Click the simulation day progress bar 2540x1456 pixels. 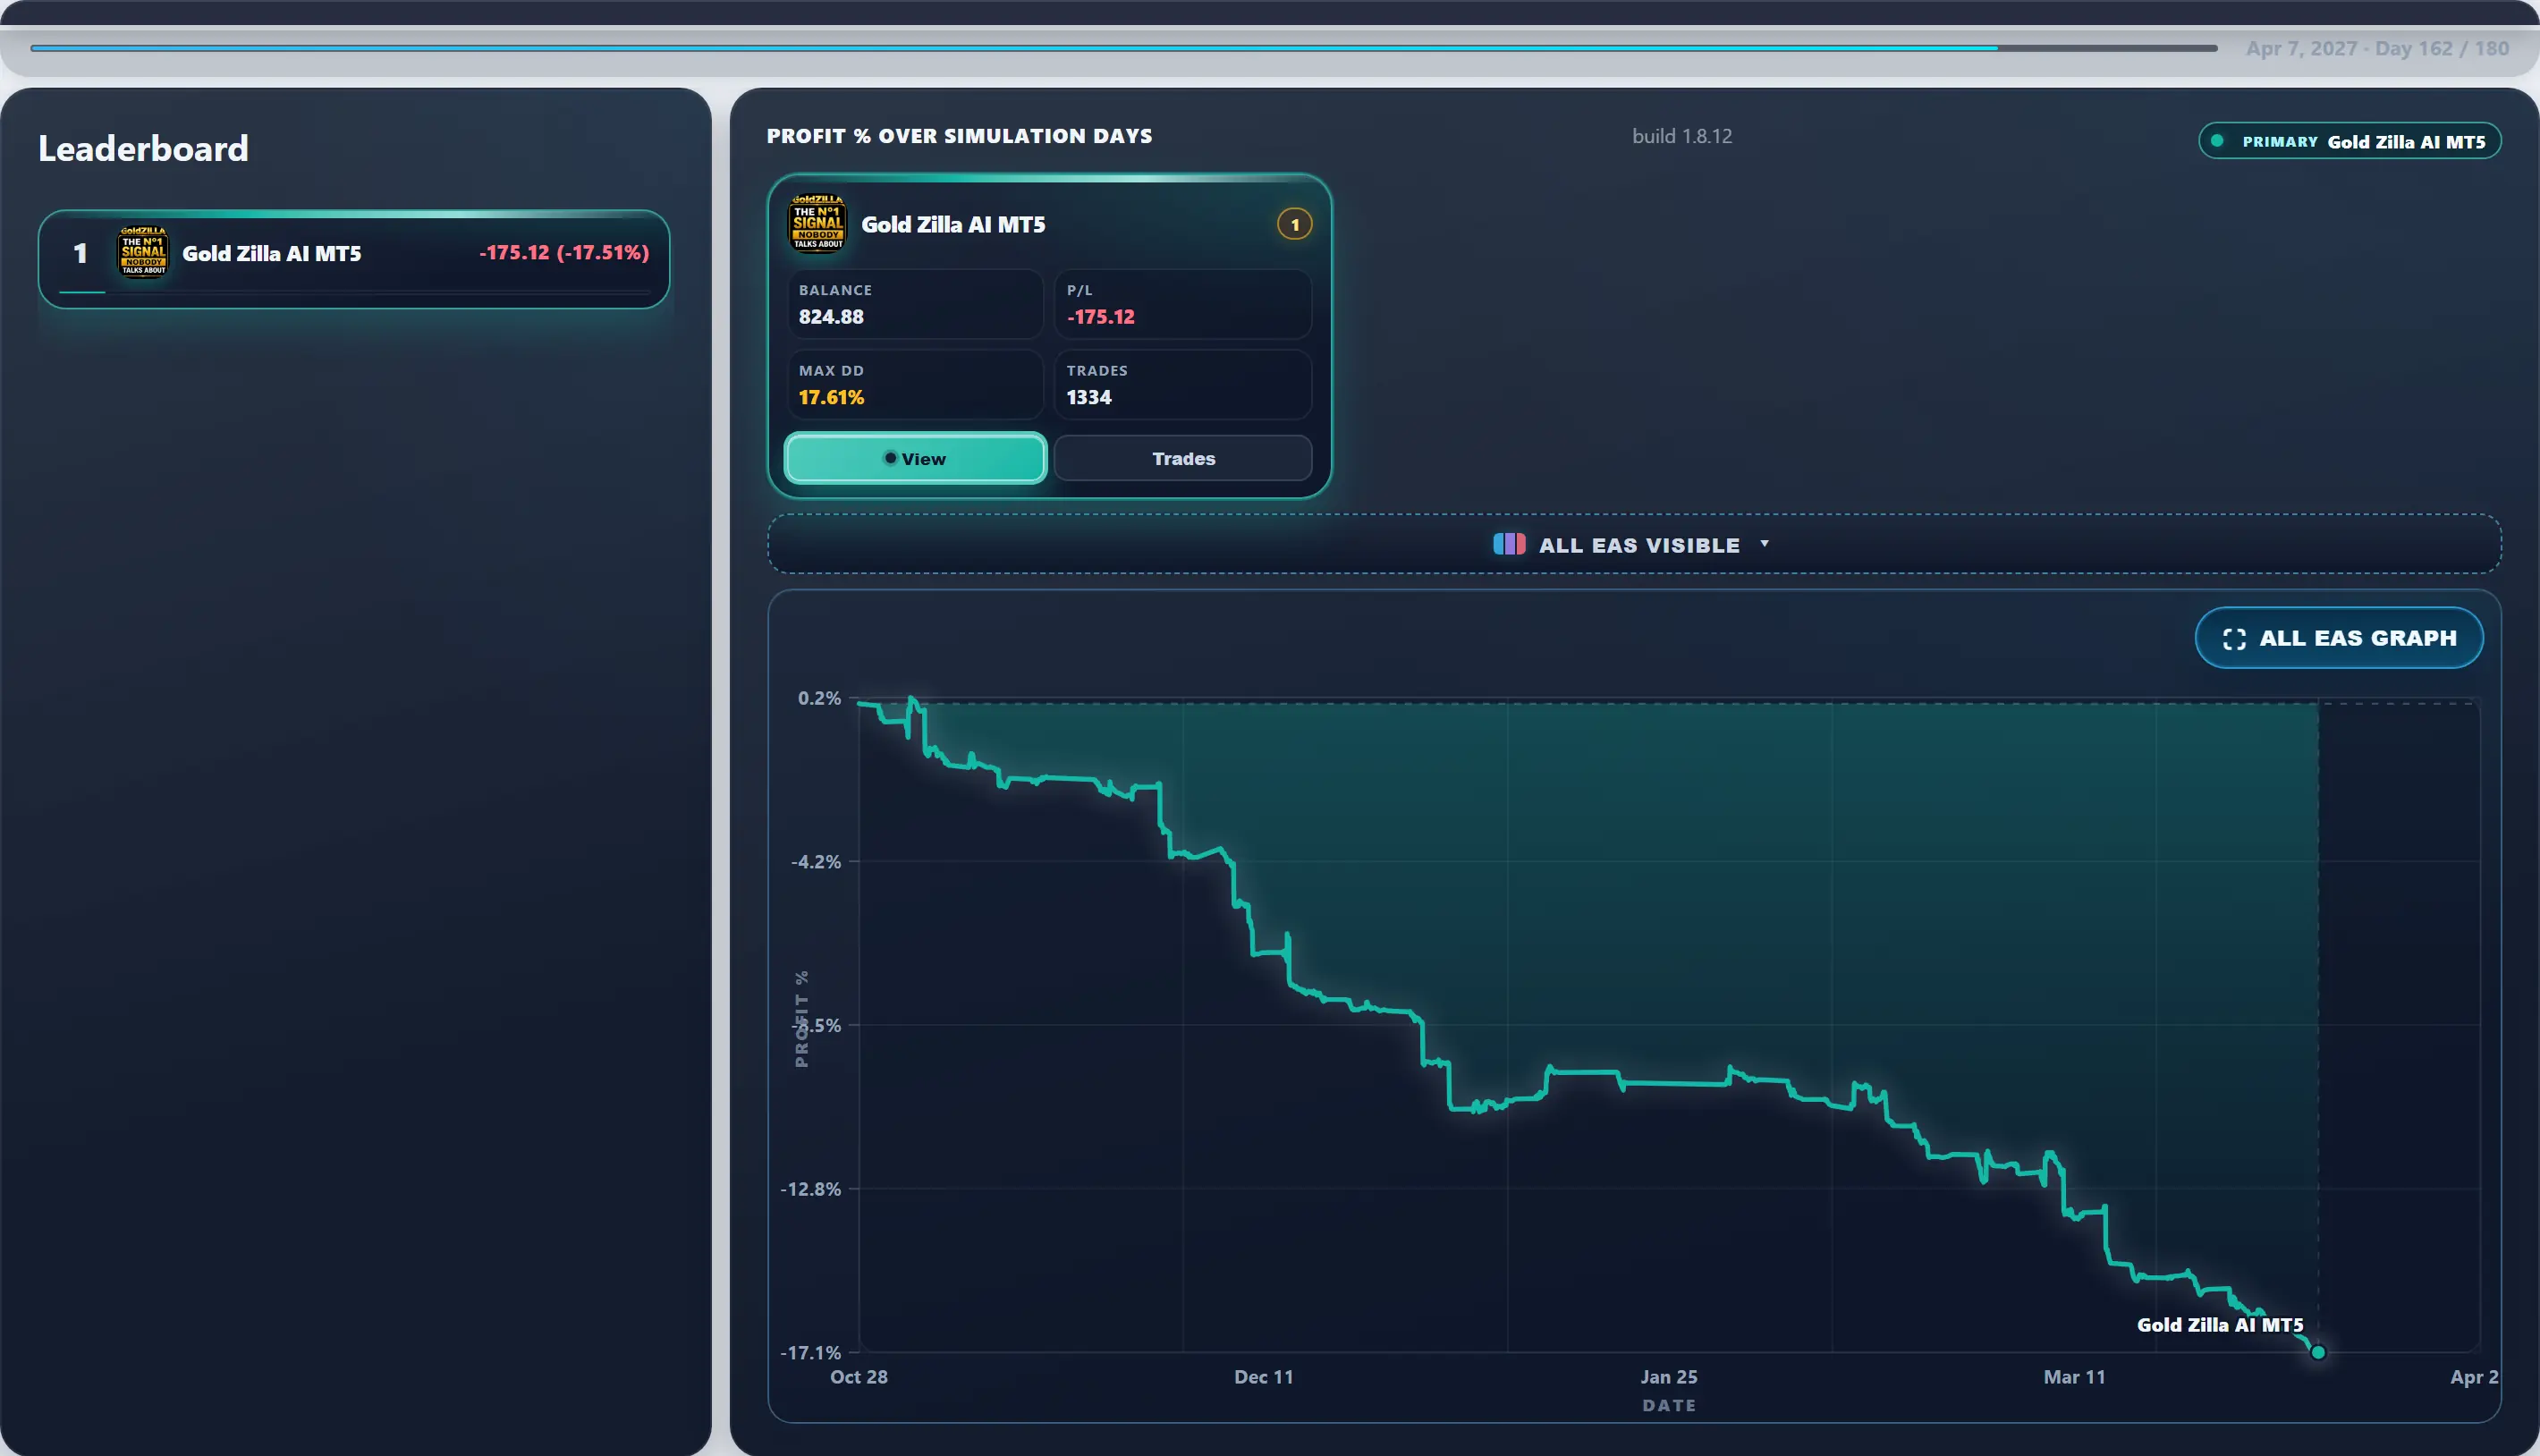tap(1124, 48)
